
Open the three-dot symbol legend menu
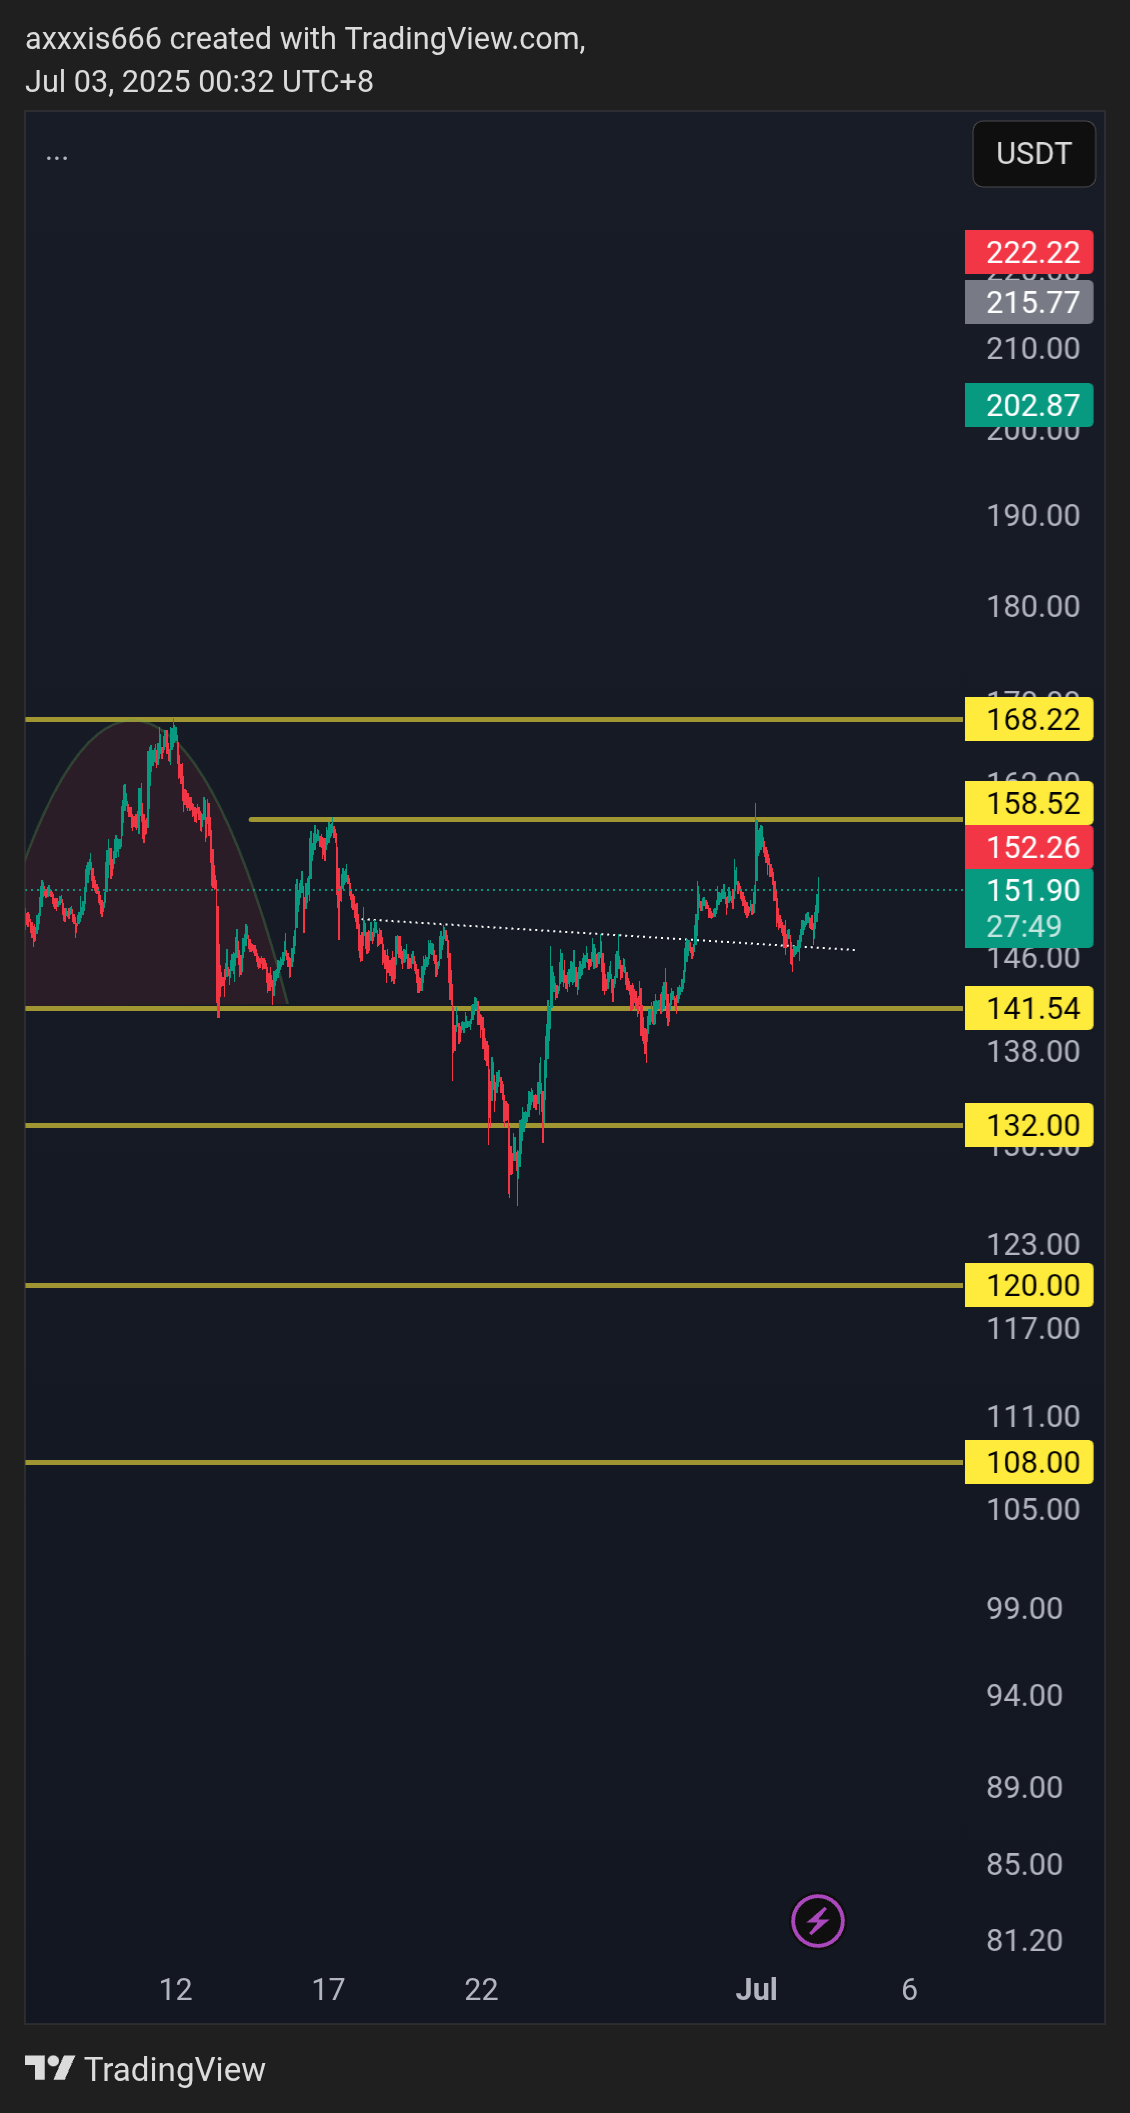57,156
